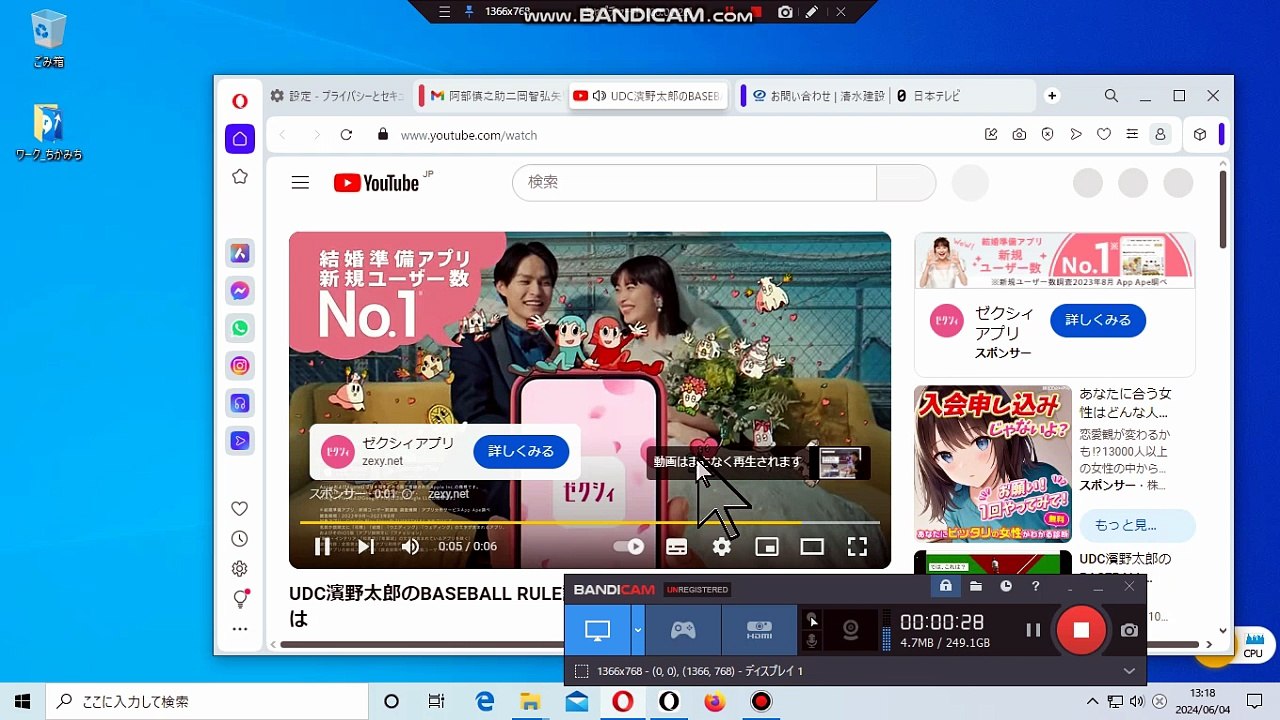
Task: Open settings gear in Opera sidebar
Action: click(240, 569)
